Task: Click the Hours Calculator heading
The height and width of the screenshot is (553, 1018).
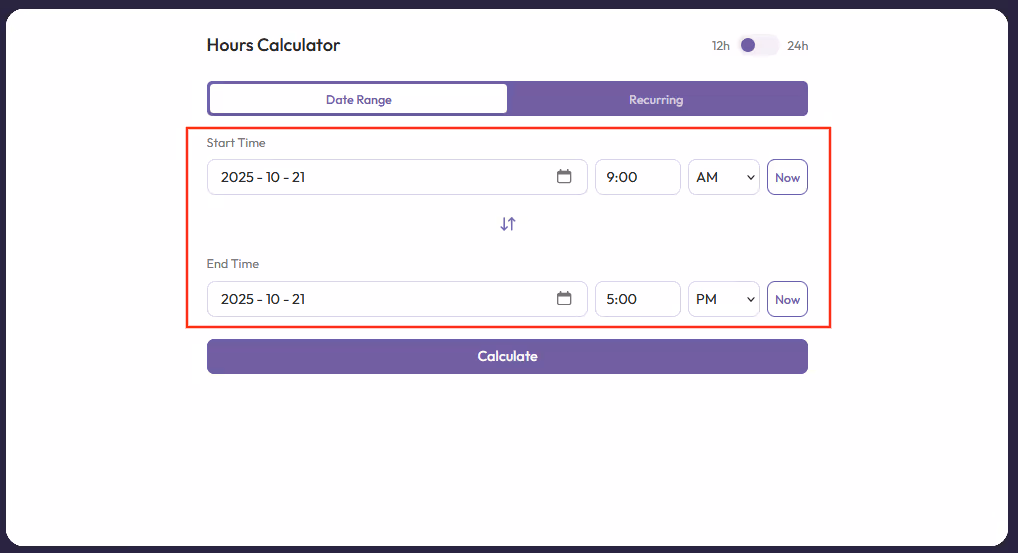Action: click(273, 45)
